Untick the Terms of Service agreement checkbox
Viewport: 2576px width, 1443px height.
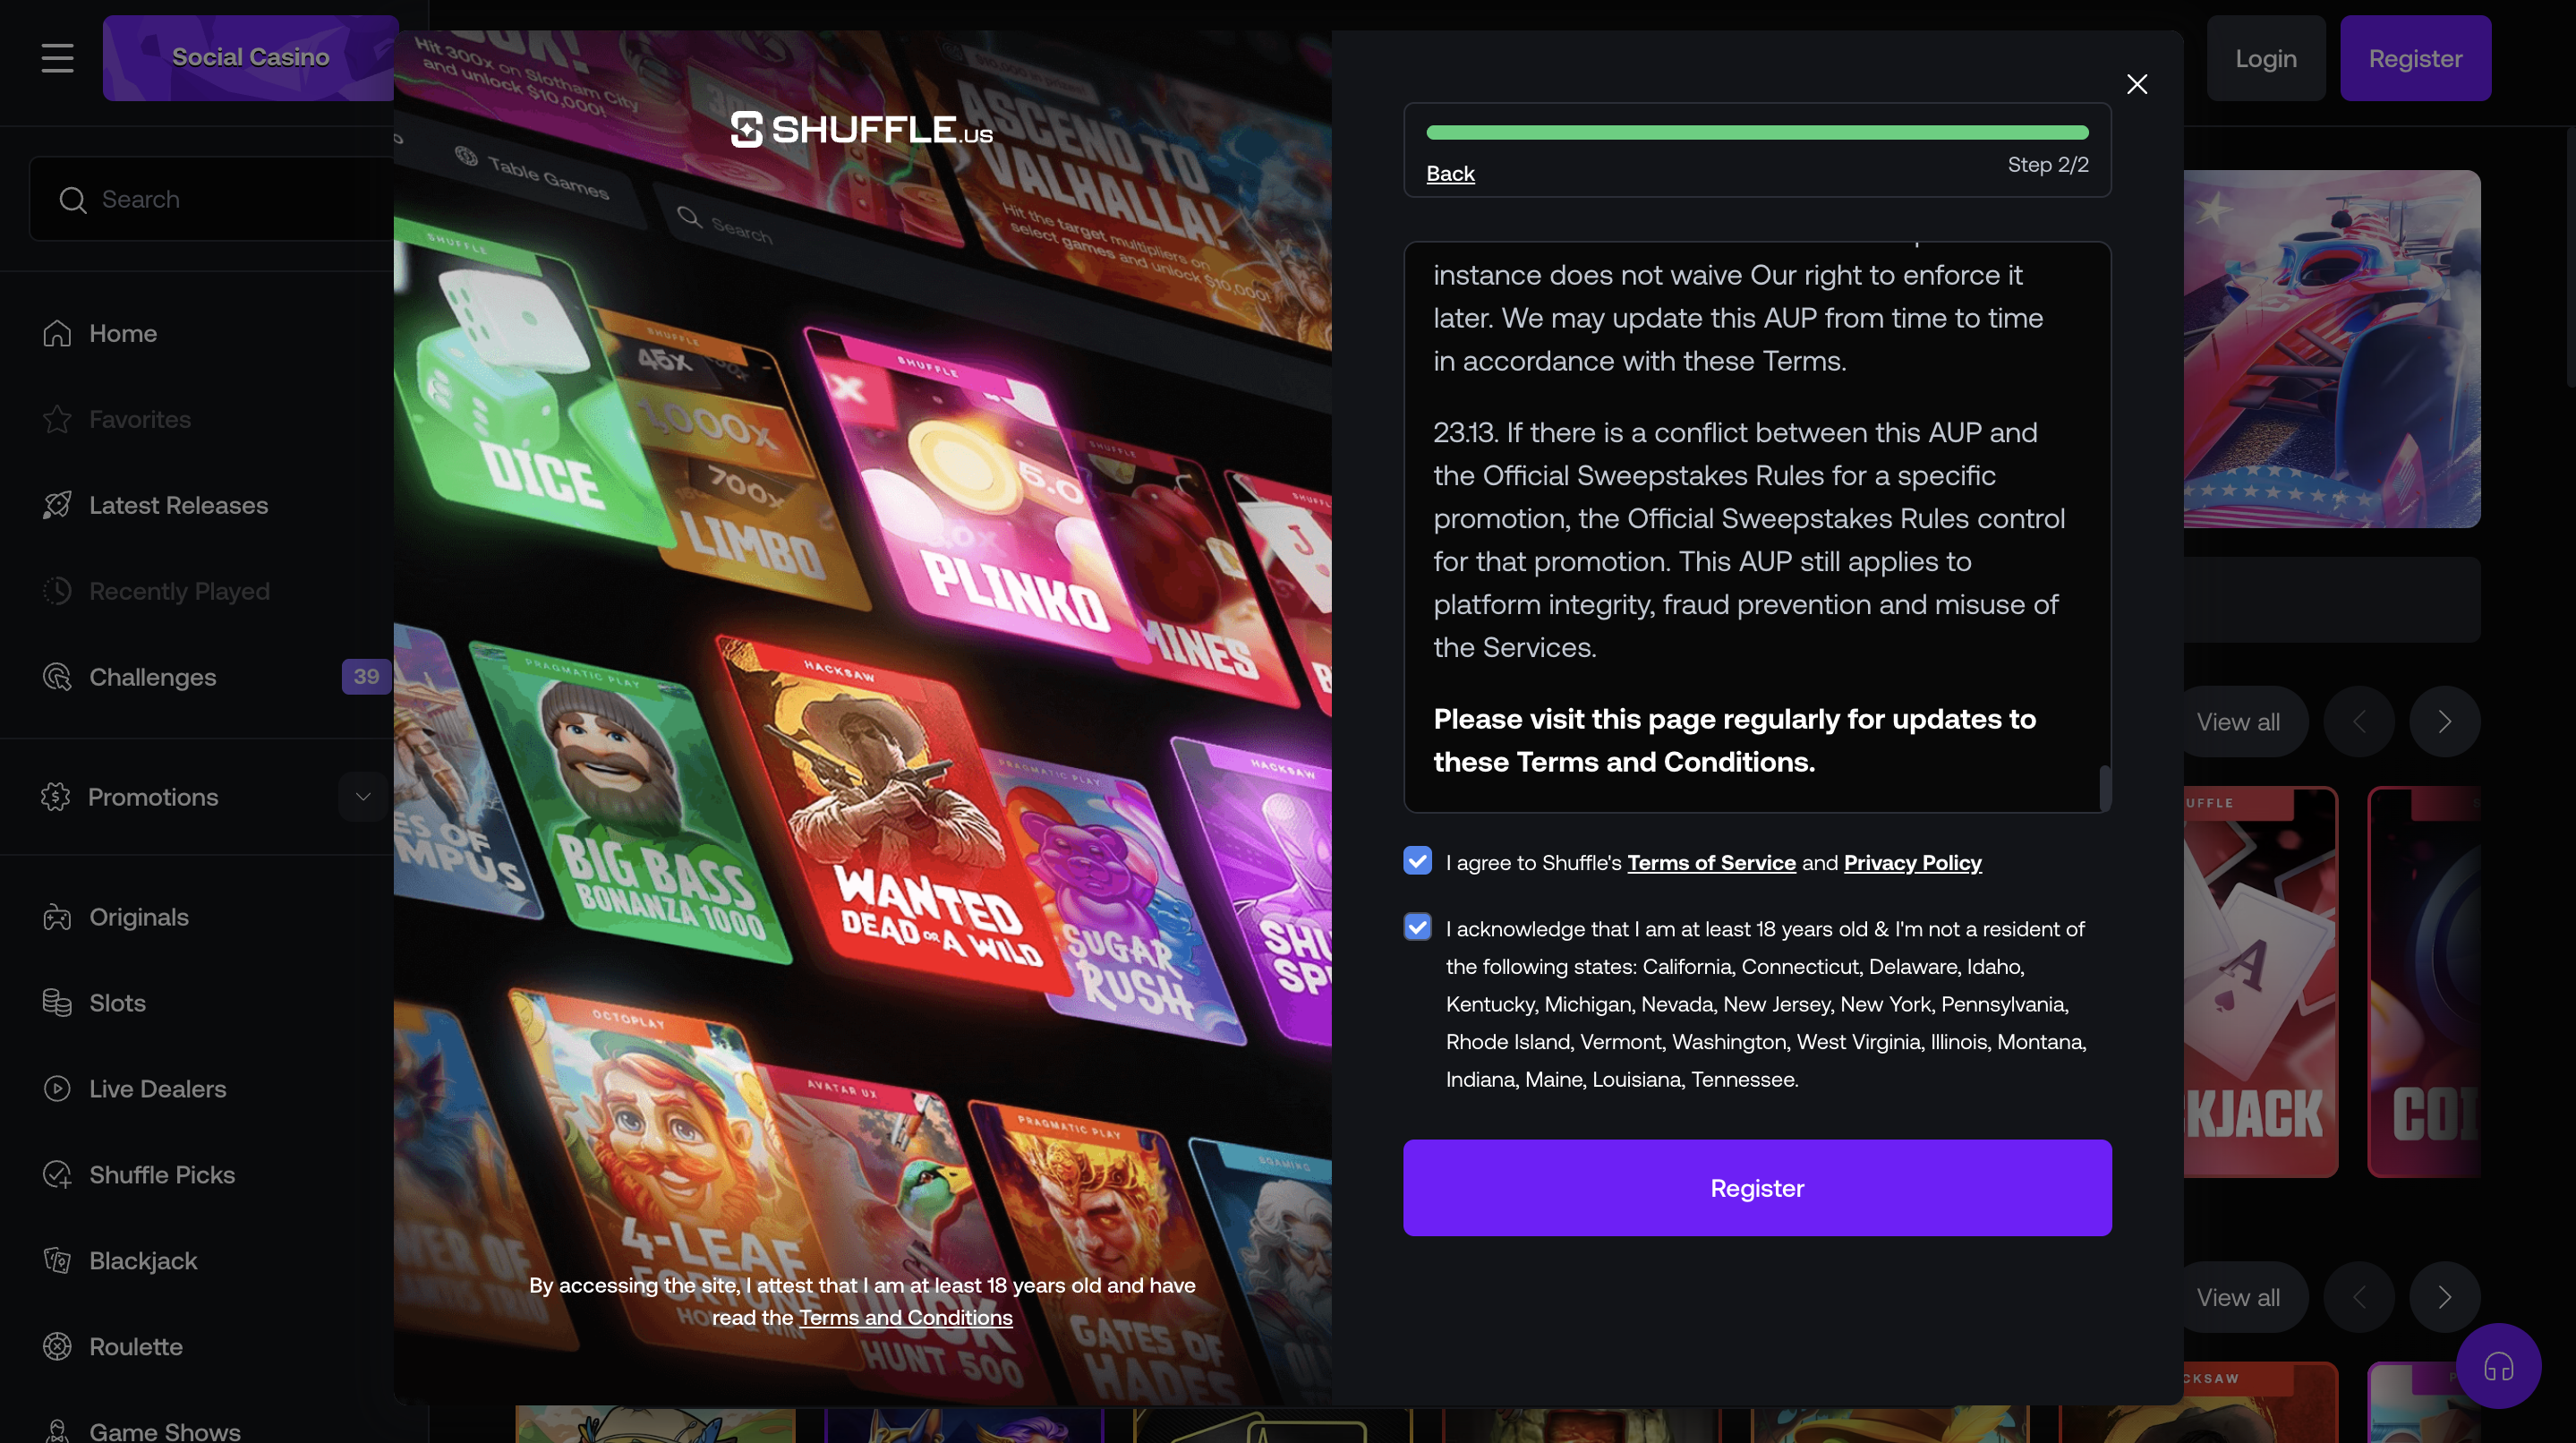pos(1417,860)
